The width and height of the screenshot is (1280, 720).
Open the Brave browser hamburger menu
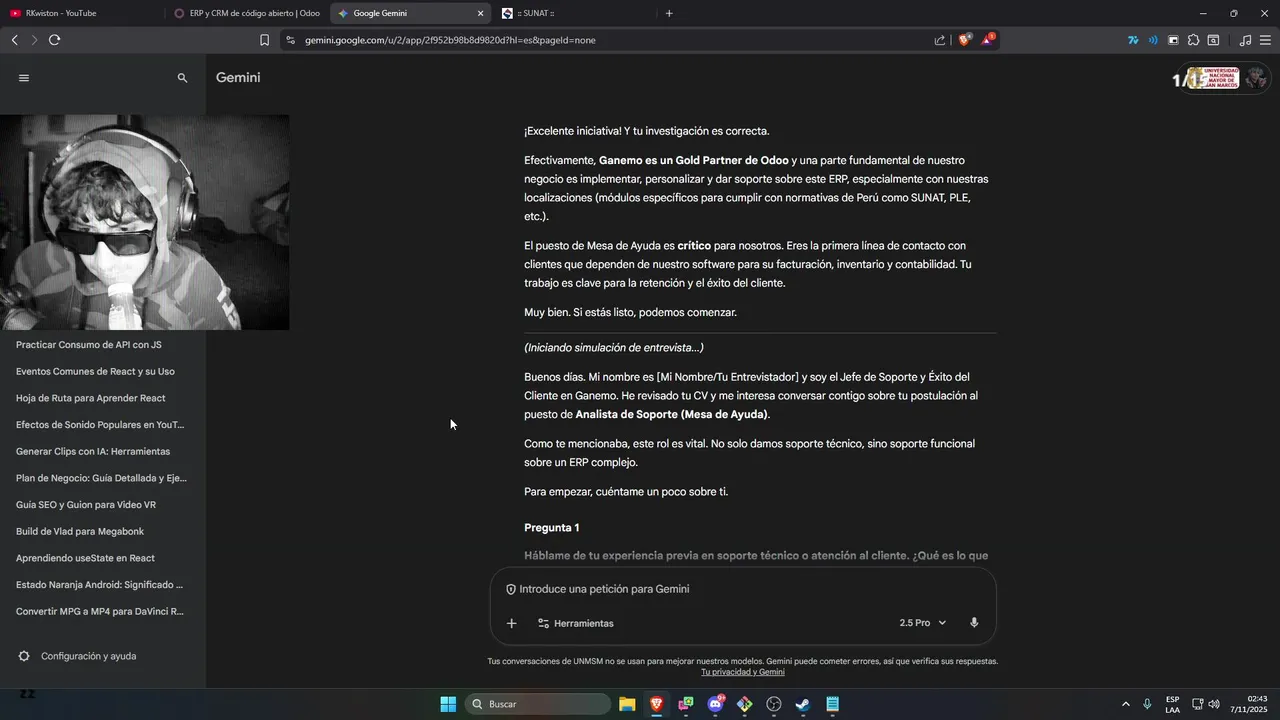click(x=1265, y=40)
